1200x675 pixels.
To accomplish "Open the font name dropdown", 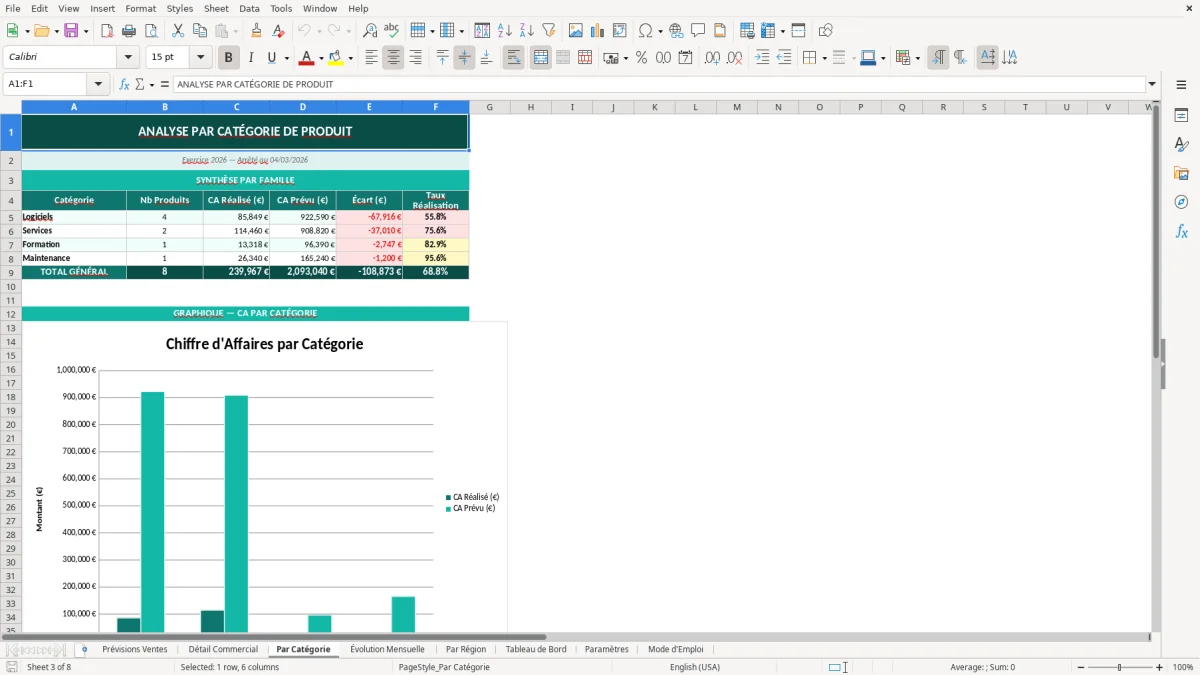I will (127, 58).
